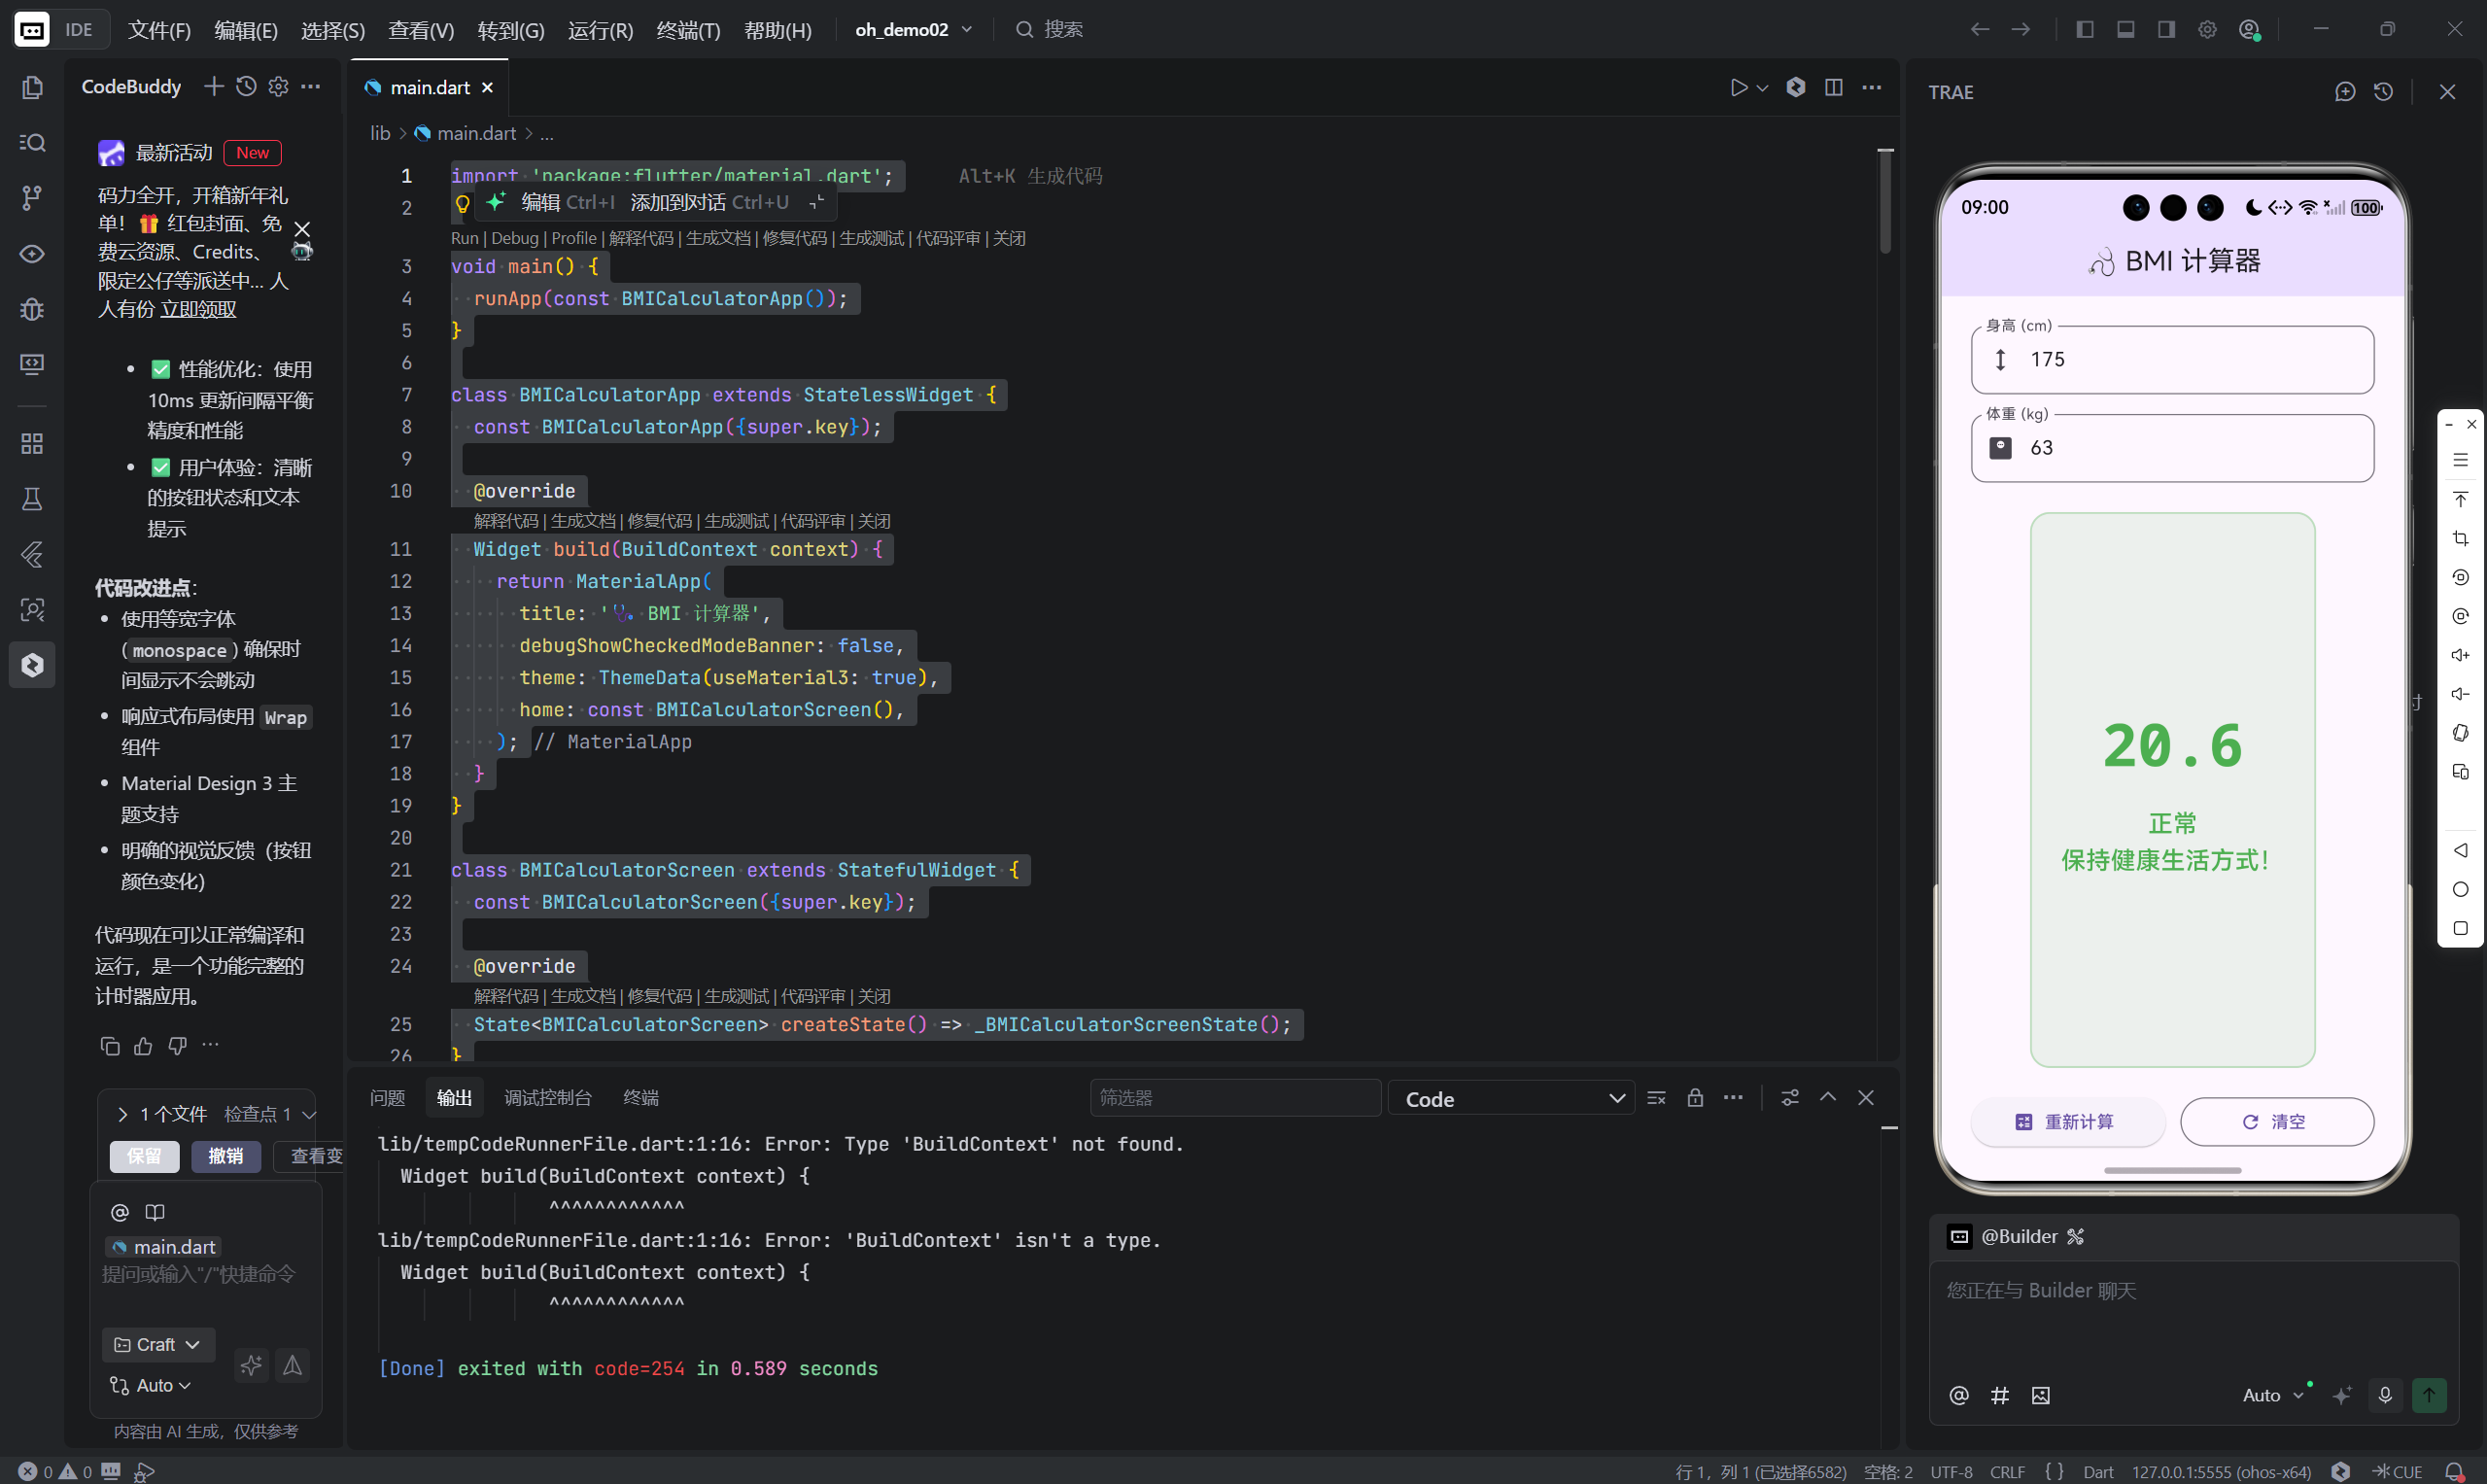Image resolution: width=2487 pixels, height=1484 pixels.
Task: Click the microphone icon in Builder chat
Action: click(2385, 1395)
